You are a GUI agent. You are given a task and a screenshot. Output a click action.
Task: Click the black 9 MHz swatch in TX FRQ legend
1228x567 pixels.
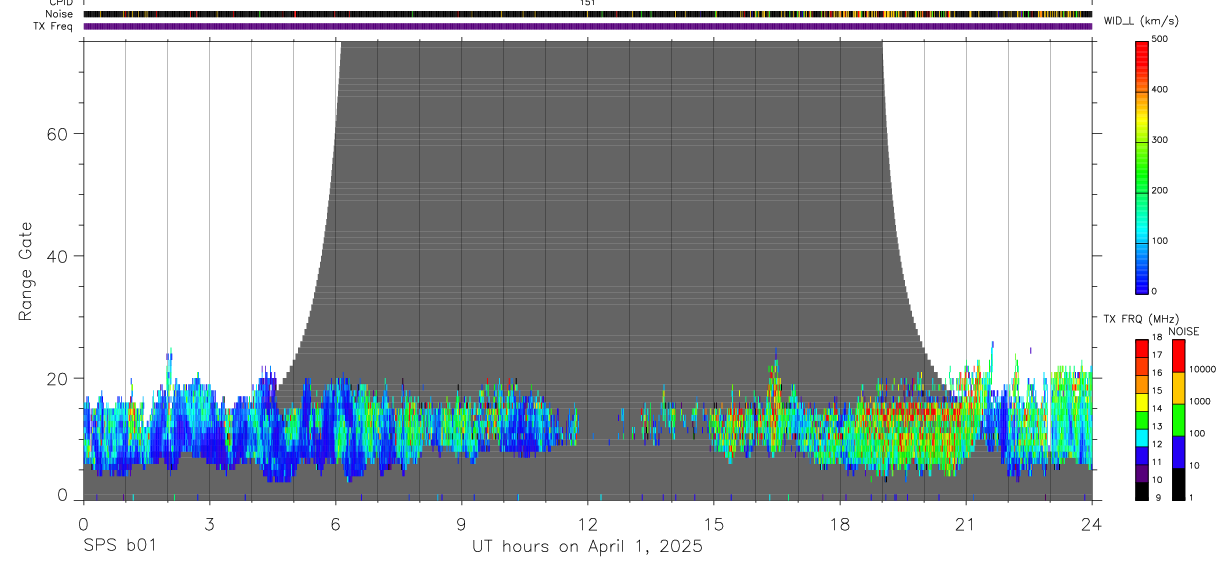[1142, 491]
